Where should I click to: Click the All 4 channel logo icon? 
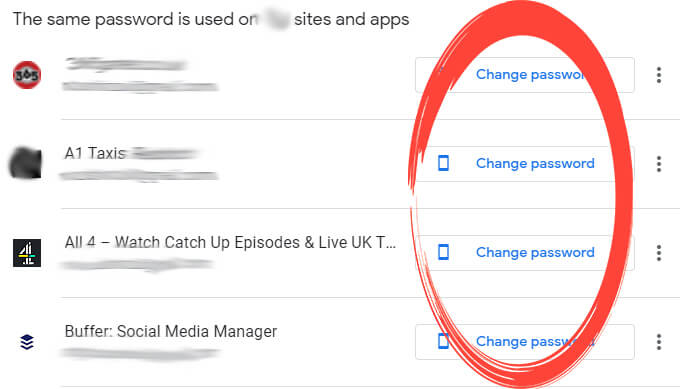(x=27, y=253)
